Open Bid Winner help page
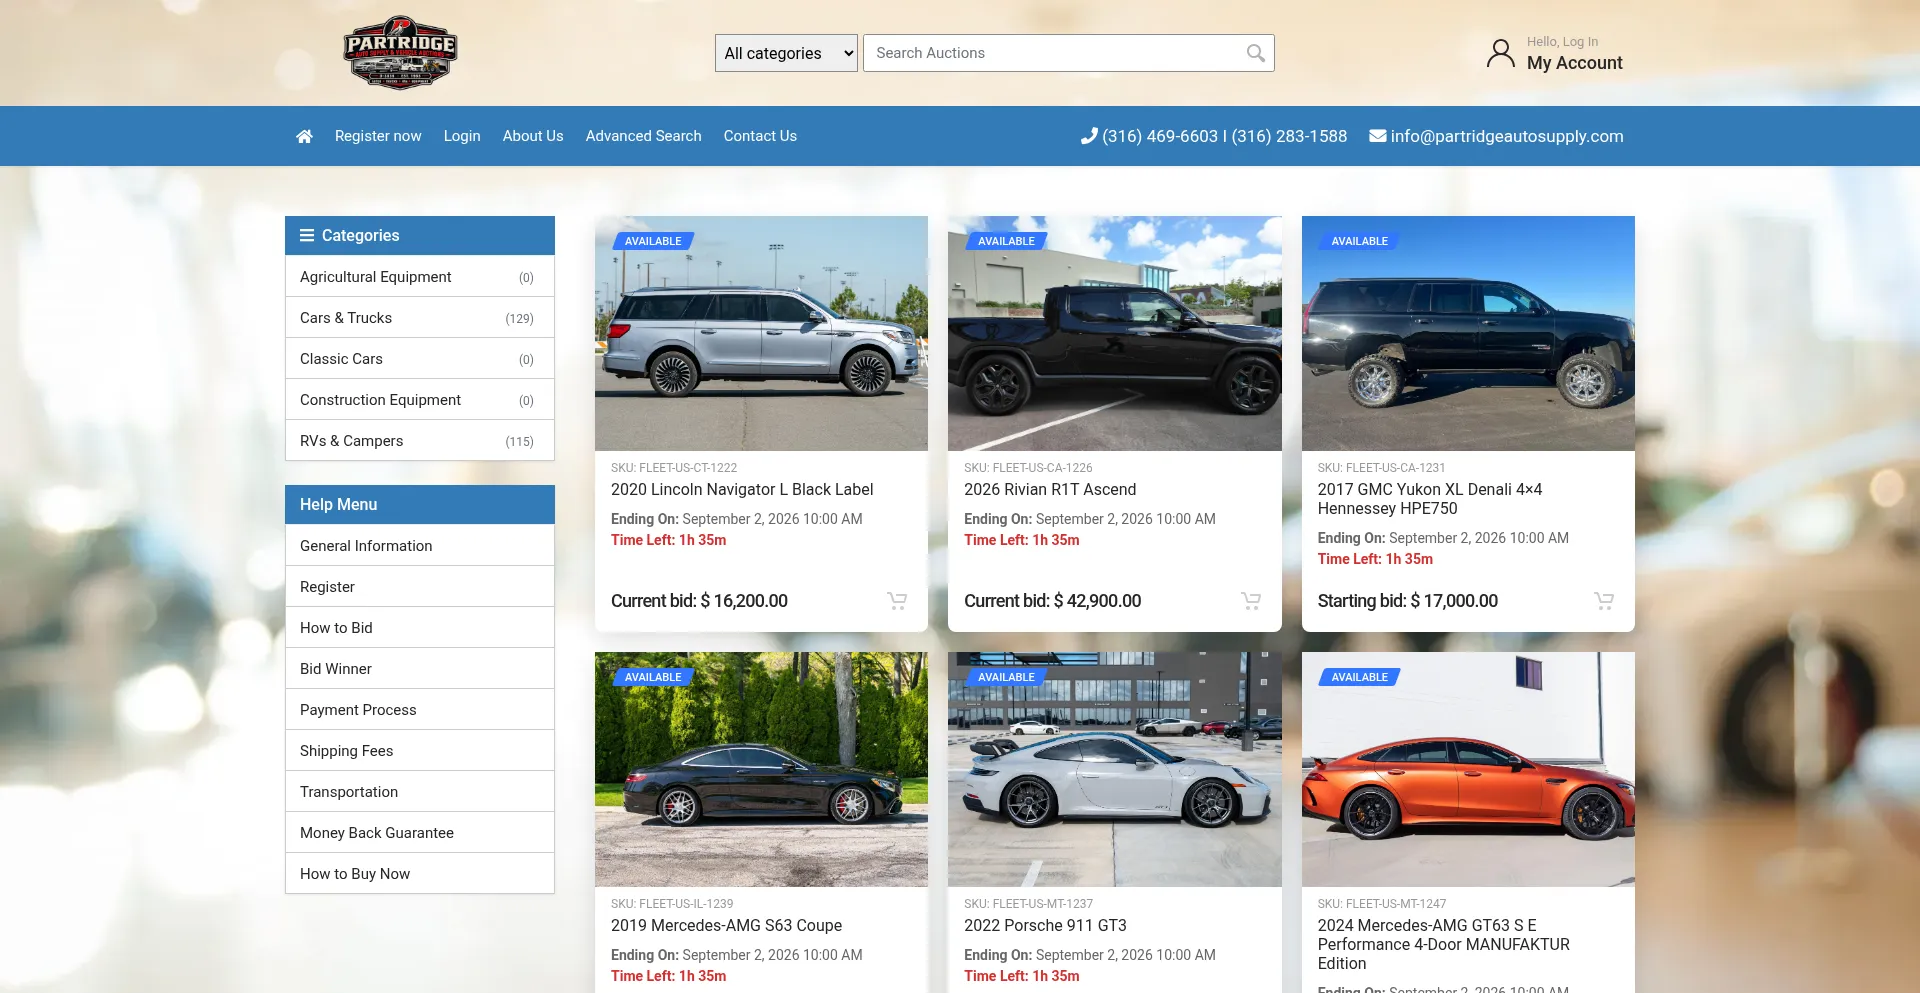Screen dimensions: 1920x993 pos(420,669)
